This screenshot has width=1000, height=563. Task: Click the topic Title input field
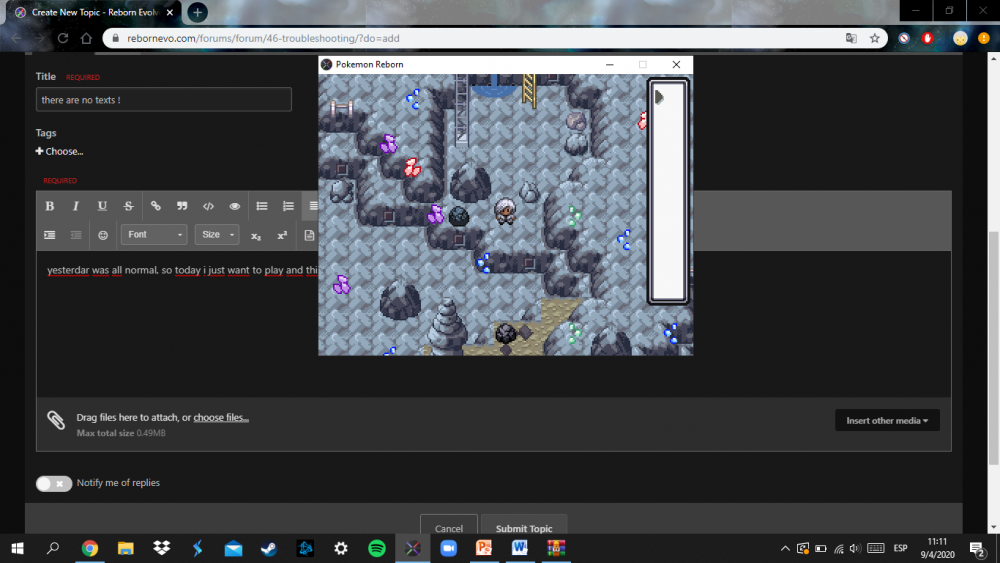164,100
